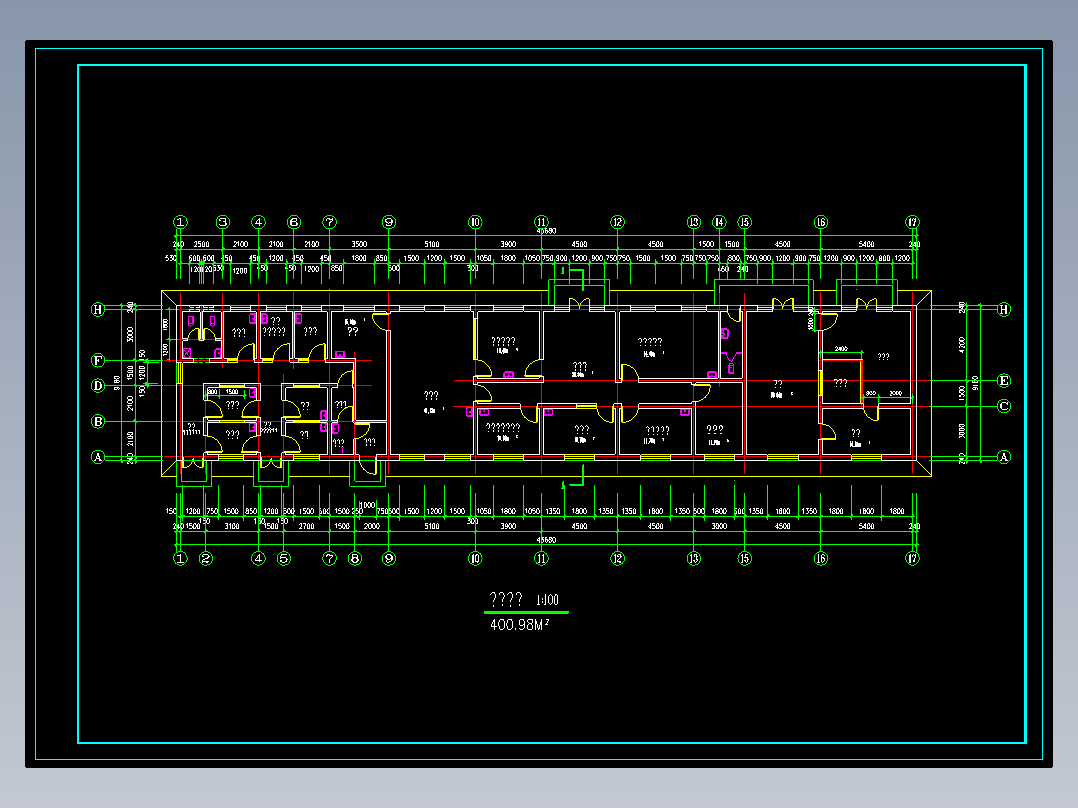Click the axis bubble lettered F
Image resolution: width=1078 pixels, height=808 pixels.
(98, 360)
